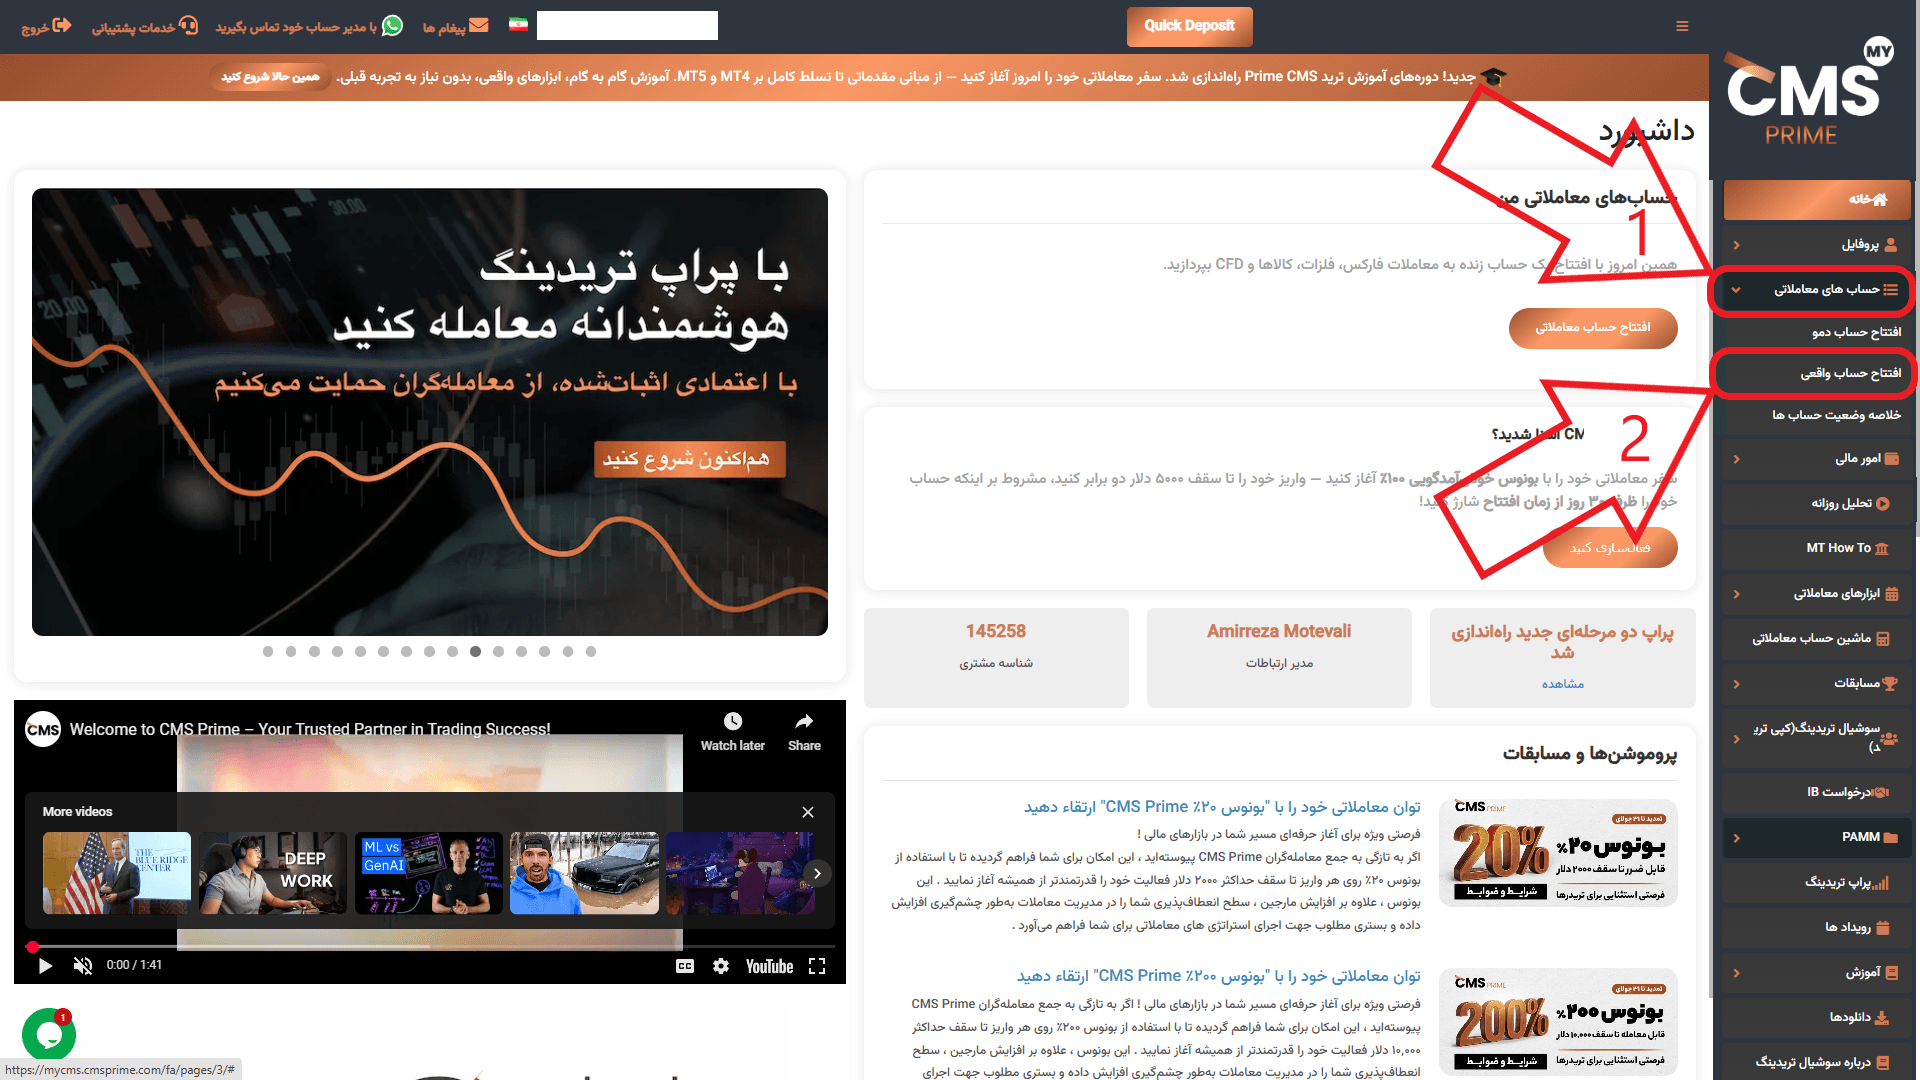Click Watch later clock icon on video

(733, 722)
